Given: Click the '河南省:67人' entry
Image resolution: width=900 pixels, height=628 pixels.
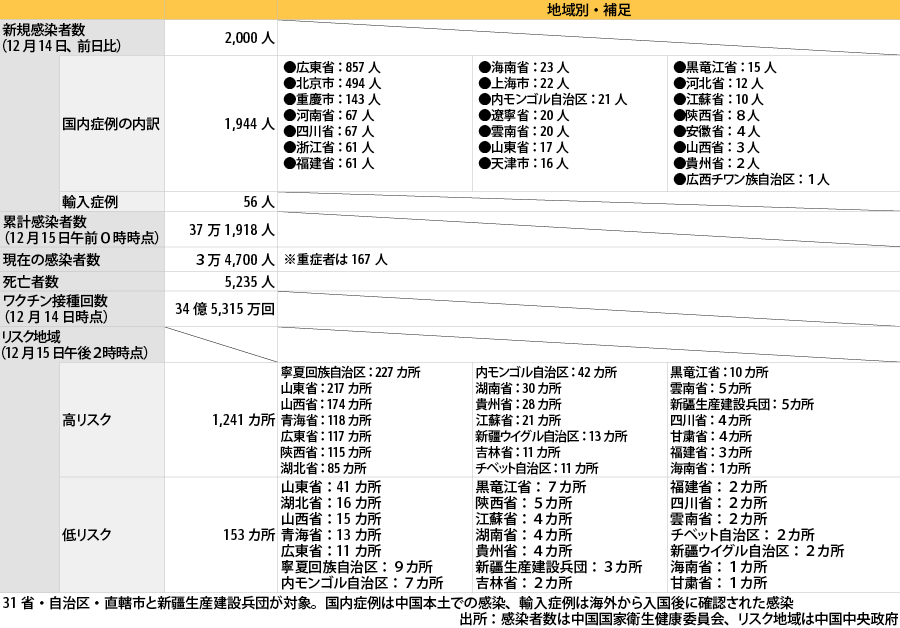Looking at the screenshot, I should 328,116.
